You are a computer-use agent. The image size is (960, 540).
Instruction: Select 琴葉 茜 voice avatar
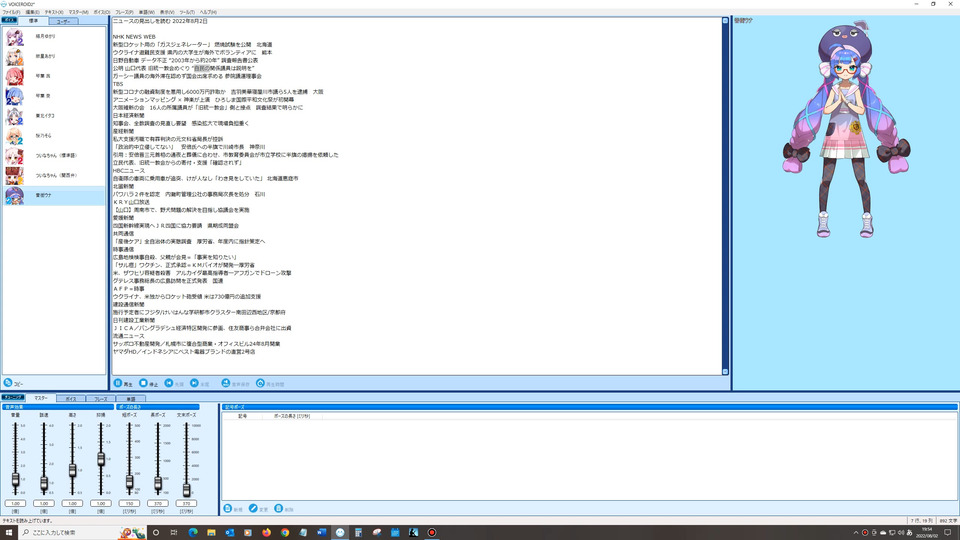14,76
